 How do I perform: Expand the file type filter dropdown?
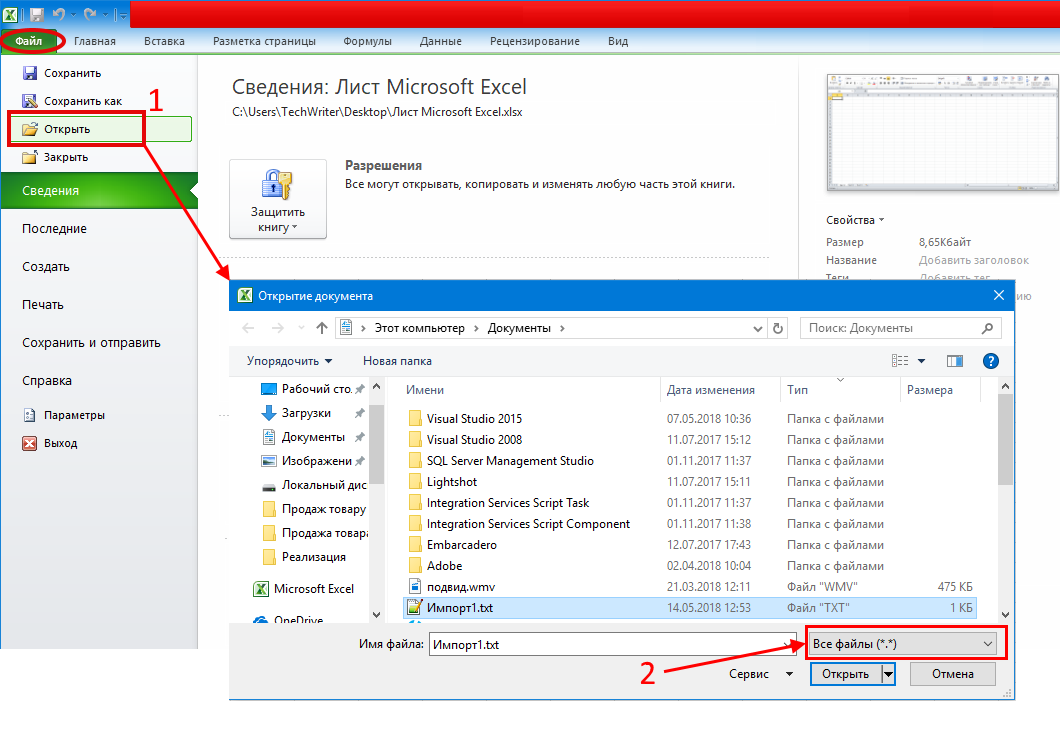coord(904,645)
